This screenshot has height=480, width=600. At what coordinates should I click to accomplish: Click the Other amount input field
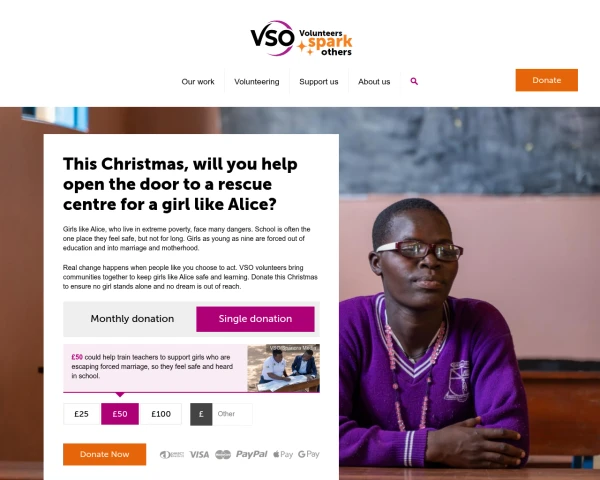[x=232, y=414]
